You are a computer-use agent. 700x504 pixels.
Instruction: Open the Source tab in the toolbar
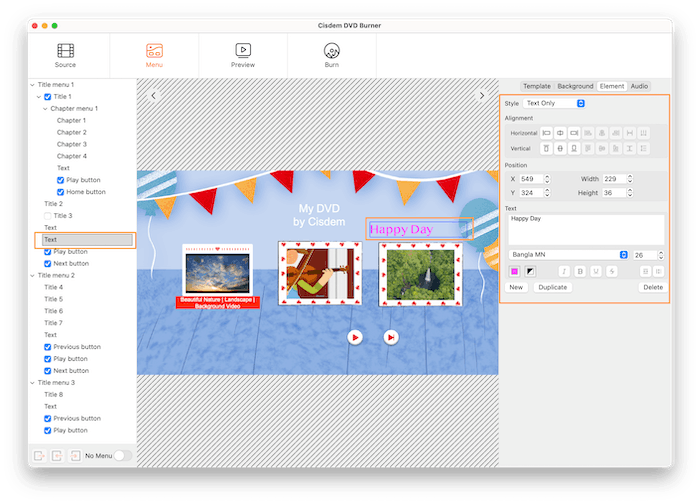point(65,55)
